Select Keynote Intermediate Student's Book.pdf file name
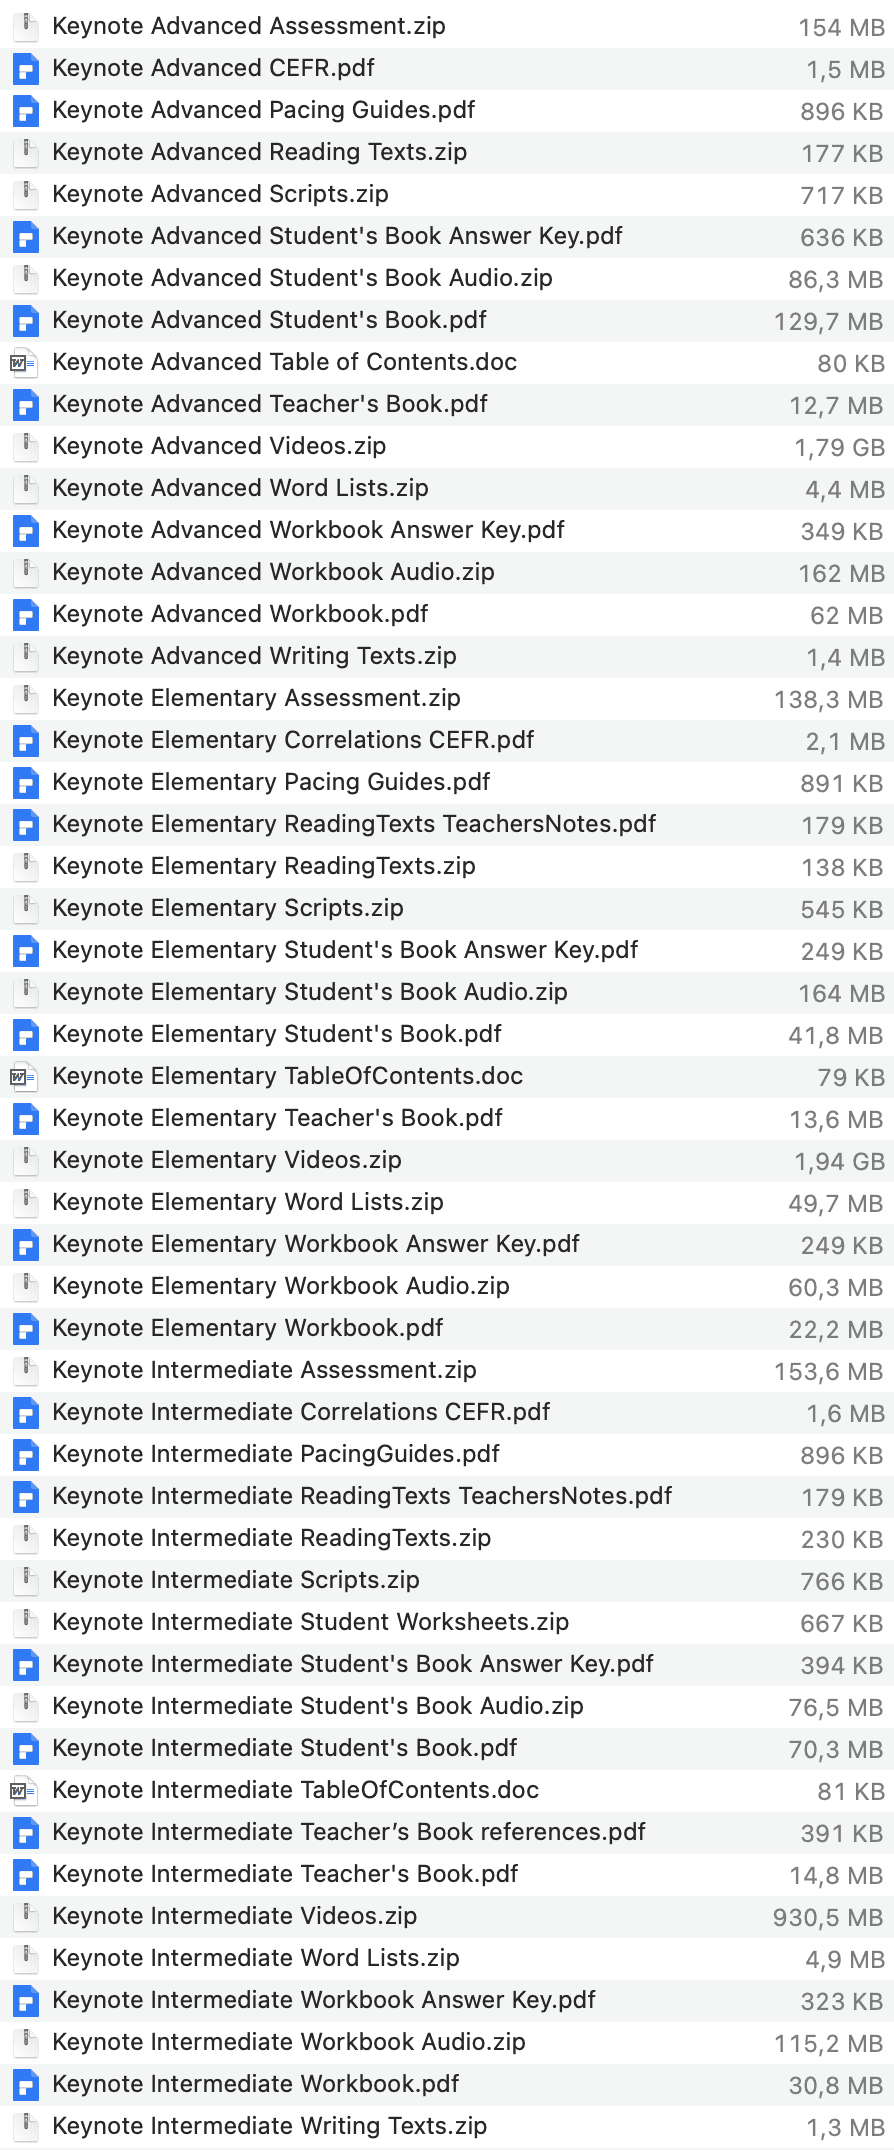 (285, 1748)
